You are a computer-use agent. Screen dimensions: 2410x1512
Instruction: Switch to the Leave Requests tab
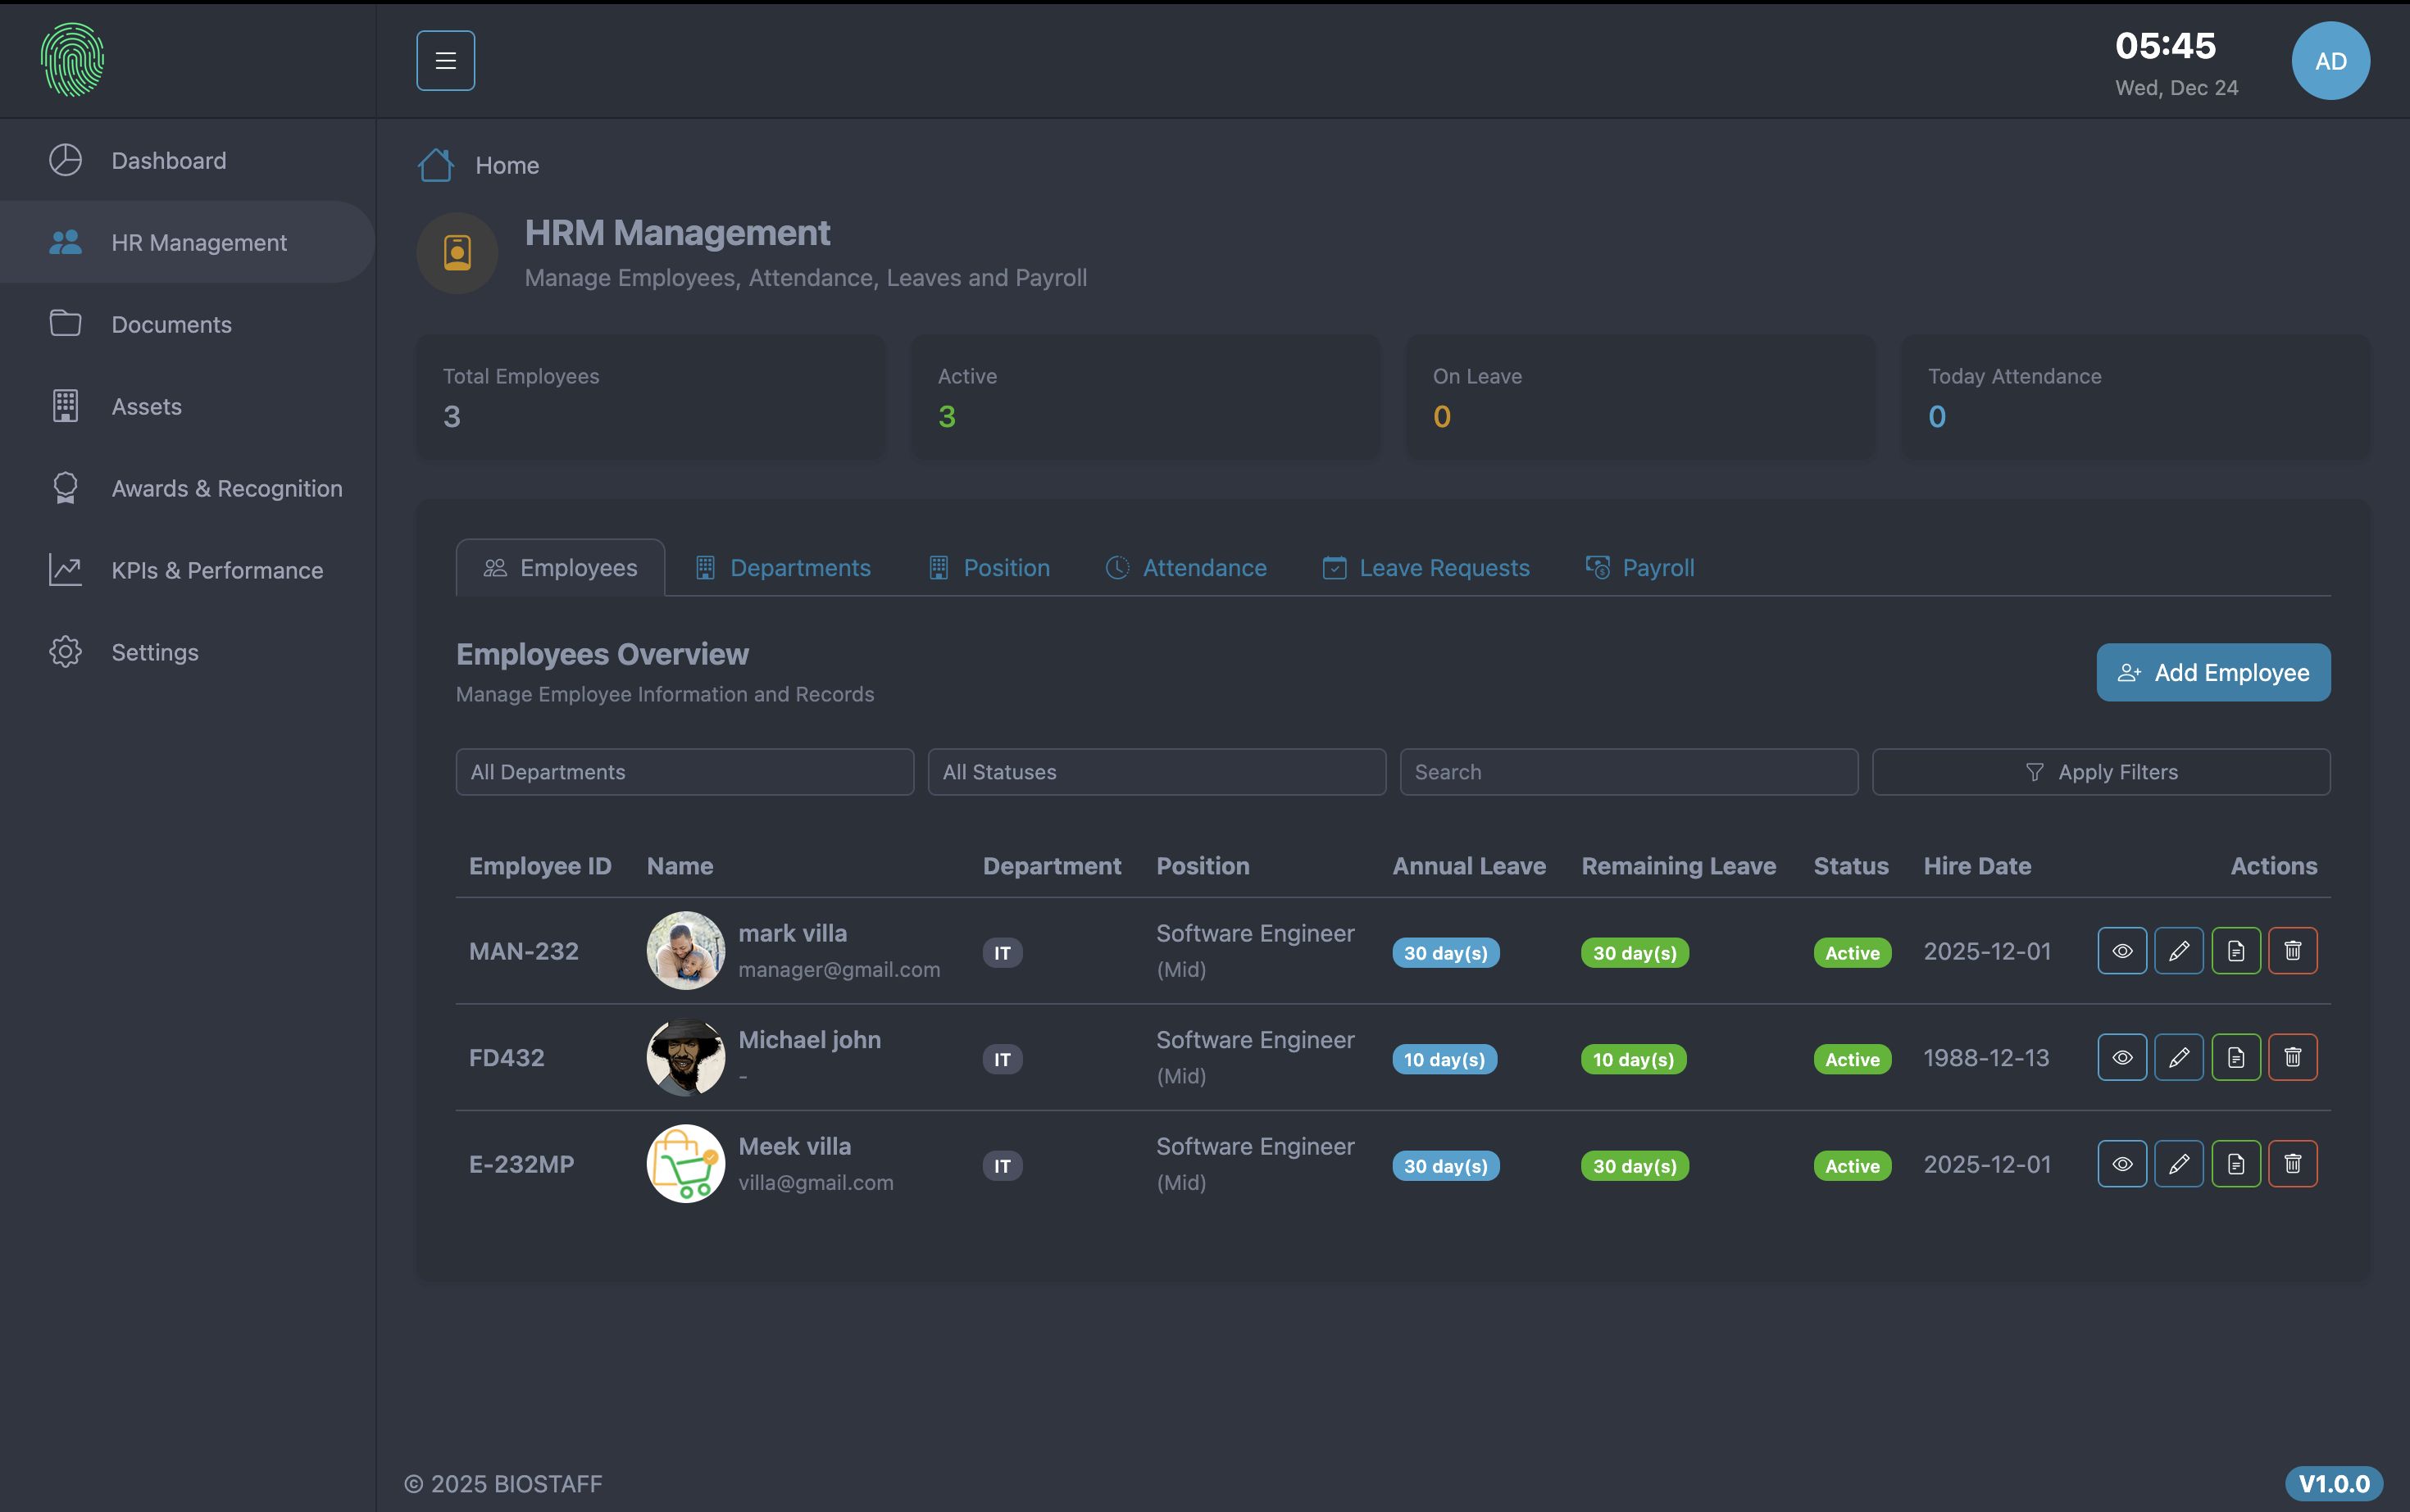point(1426,568)
